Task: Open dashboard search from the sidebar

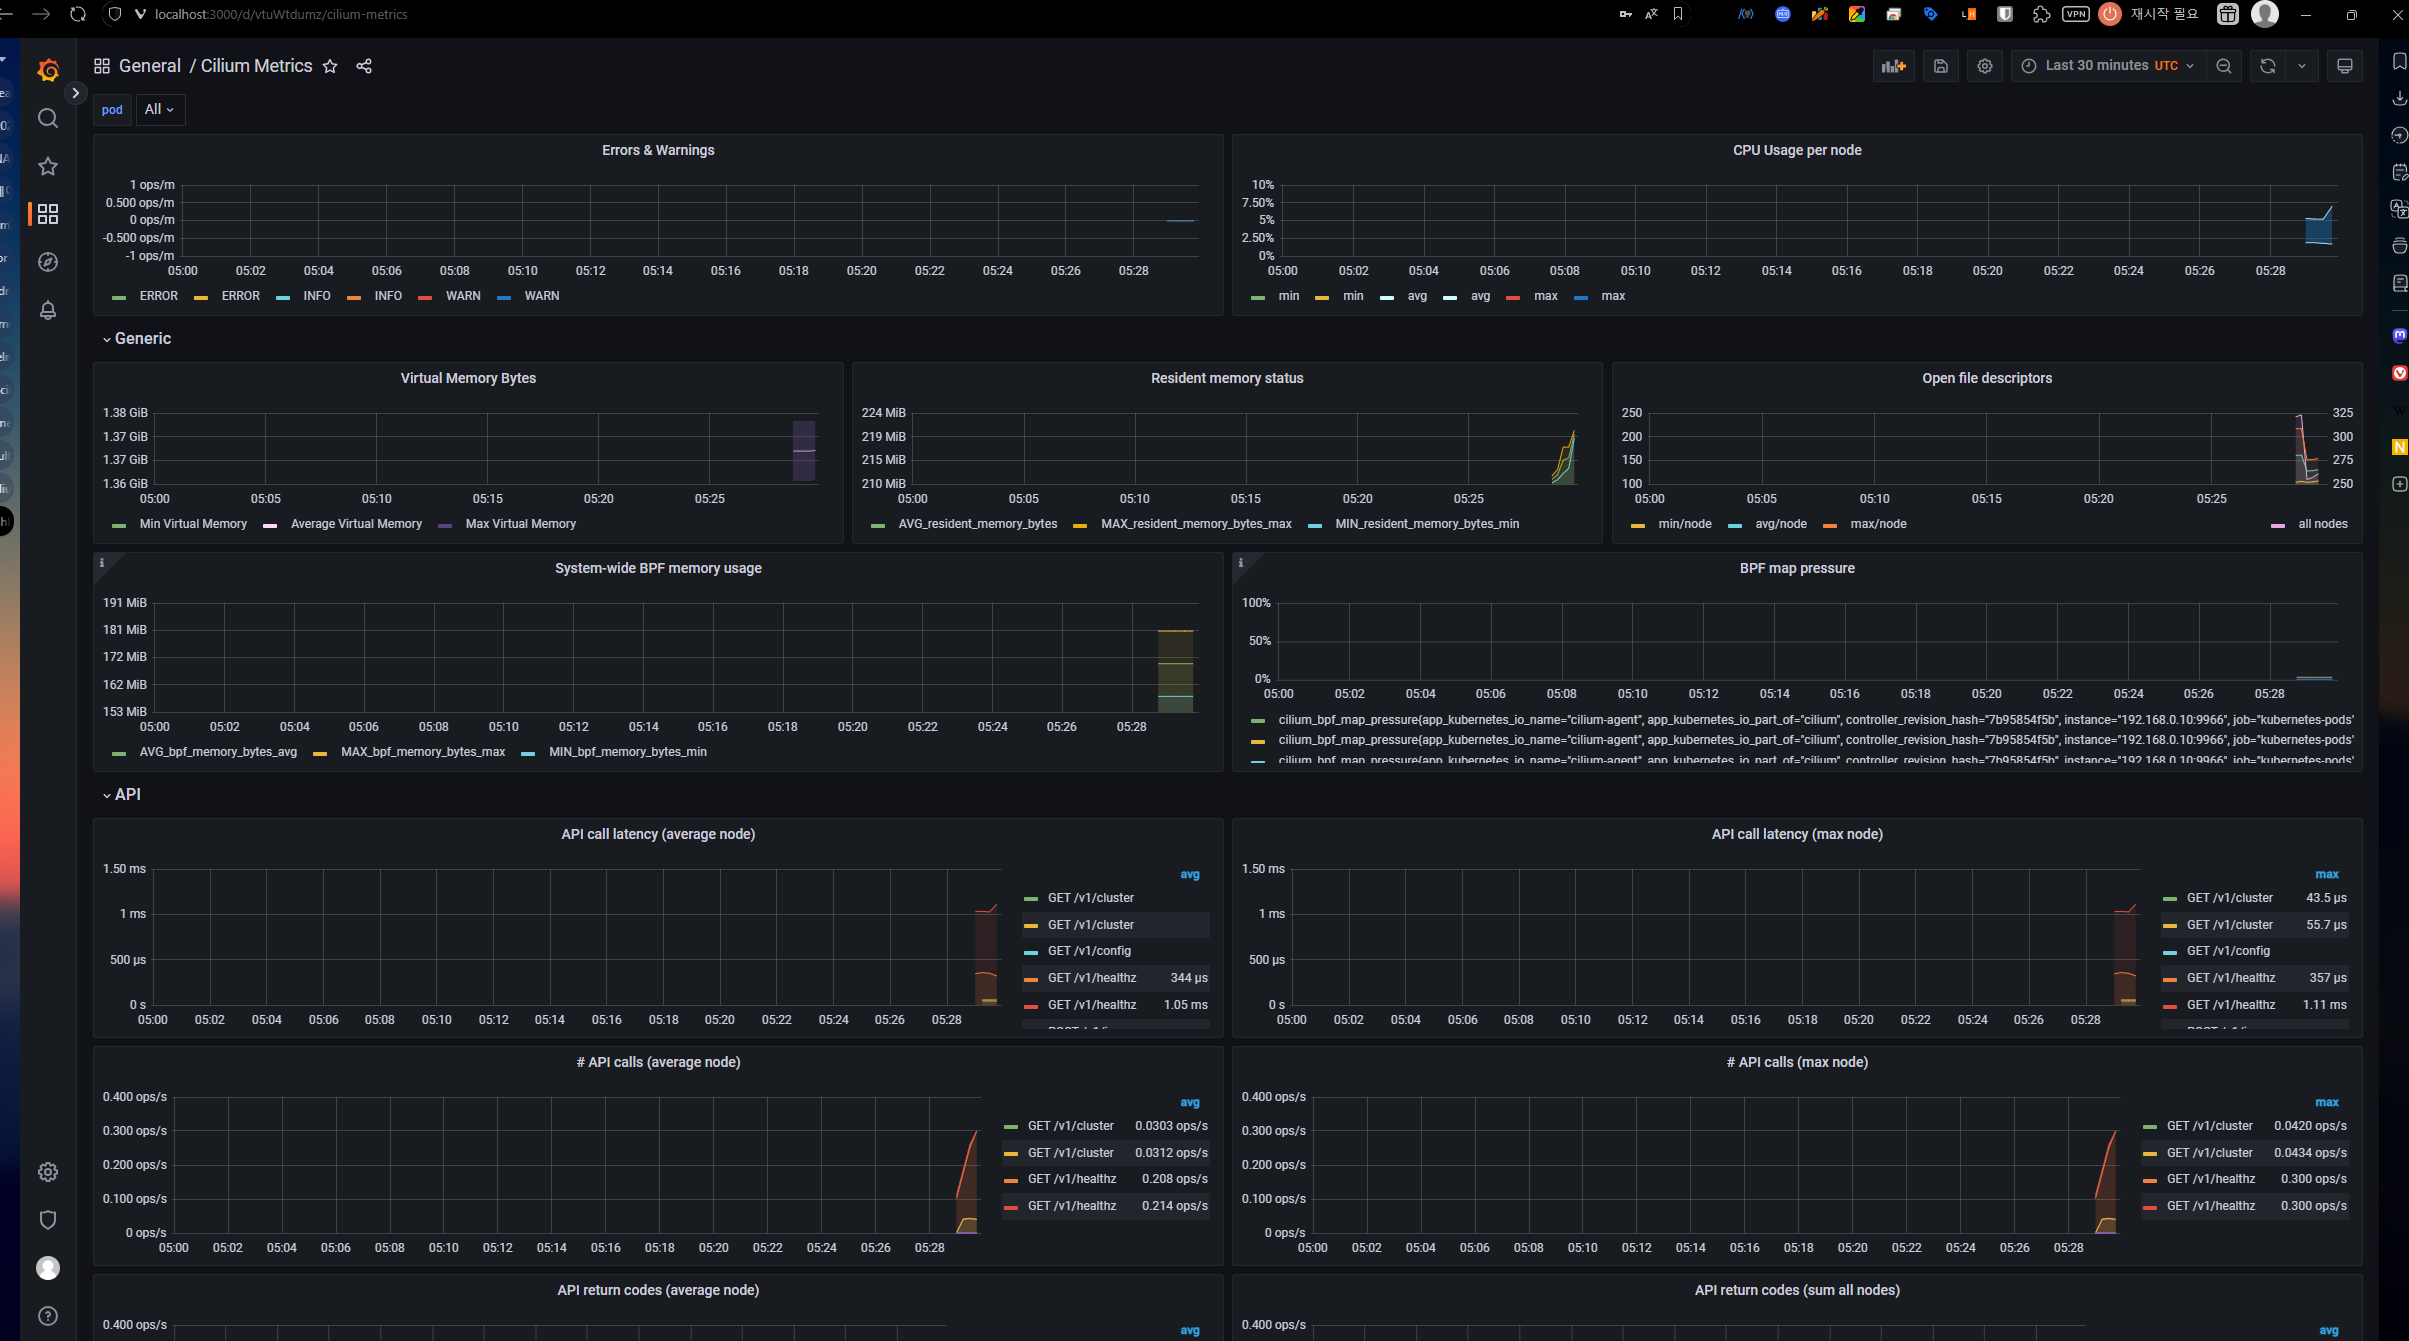Action: (x=47, y=118)
